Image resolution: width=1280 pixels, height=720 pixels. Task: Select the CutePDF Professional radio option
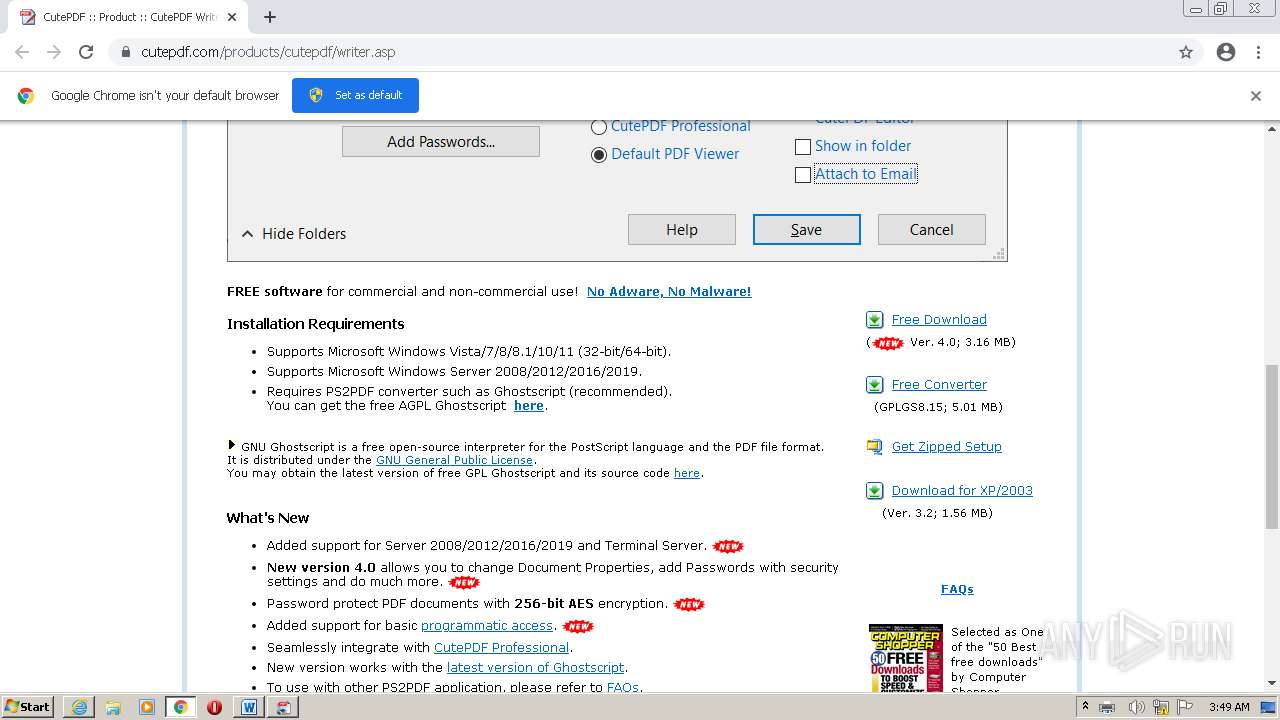pyautogui.click(x=599, y=127)
